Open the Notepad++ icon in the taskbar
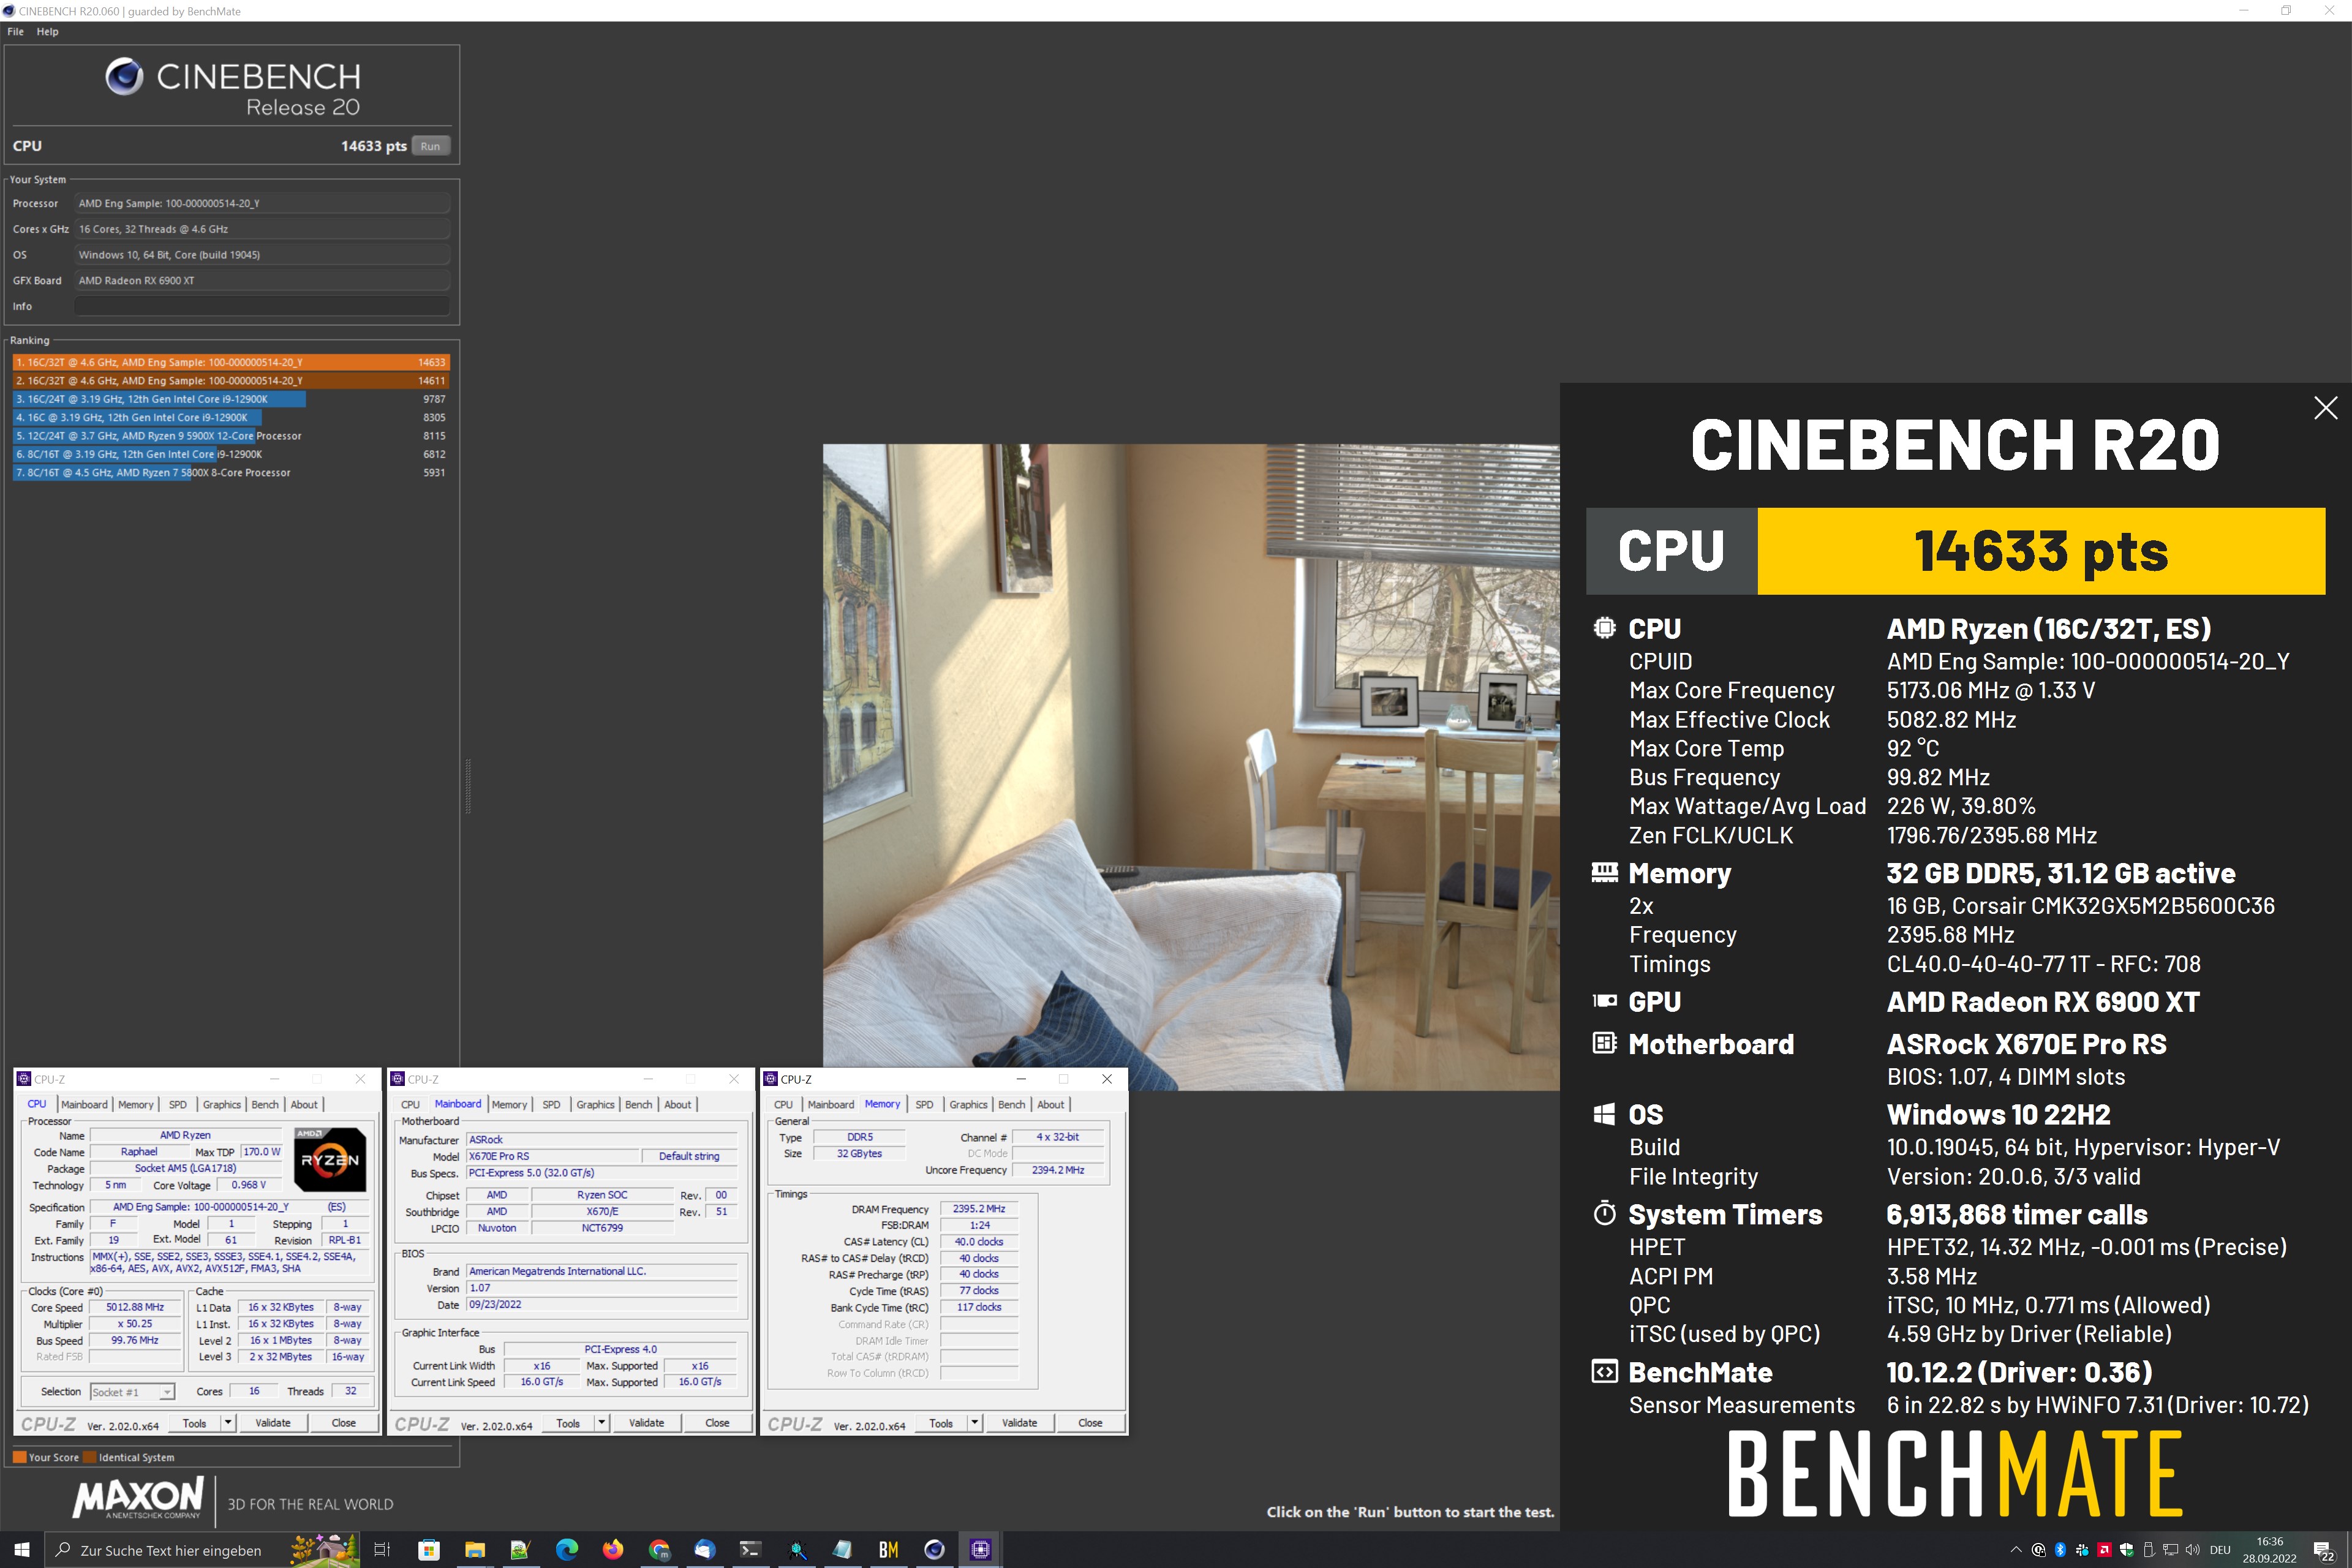Viewport: 2352px width, 1568px height. point(521,1549)
